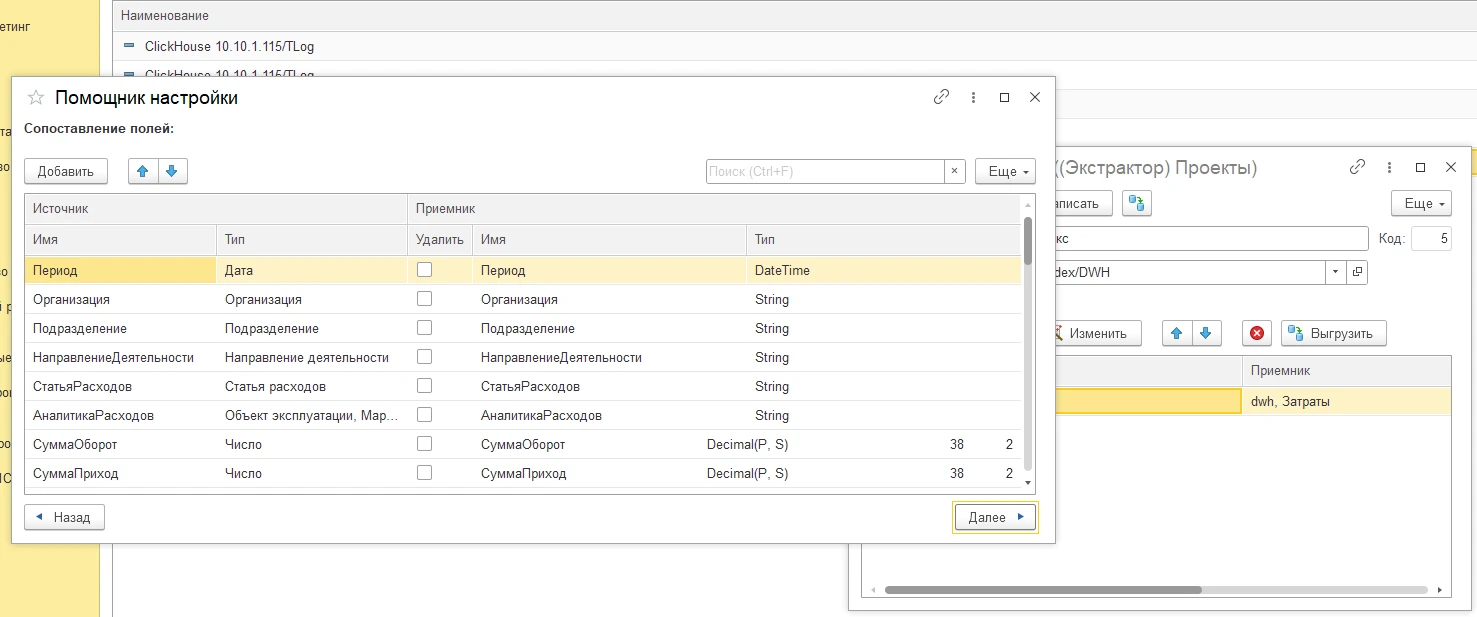Open the dropdown arrow of the DWH field
The image size is (1477, 617).
(x=1337, y=271)
